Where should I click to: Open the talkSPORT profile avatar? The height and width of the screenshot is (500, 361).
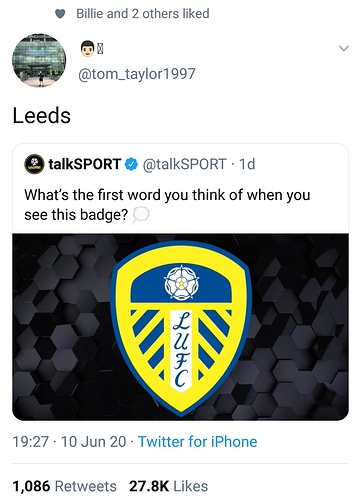34,164
